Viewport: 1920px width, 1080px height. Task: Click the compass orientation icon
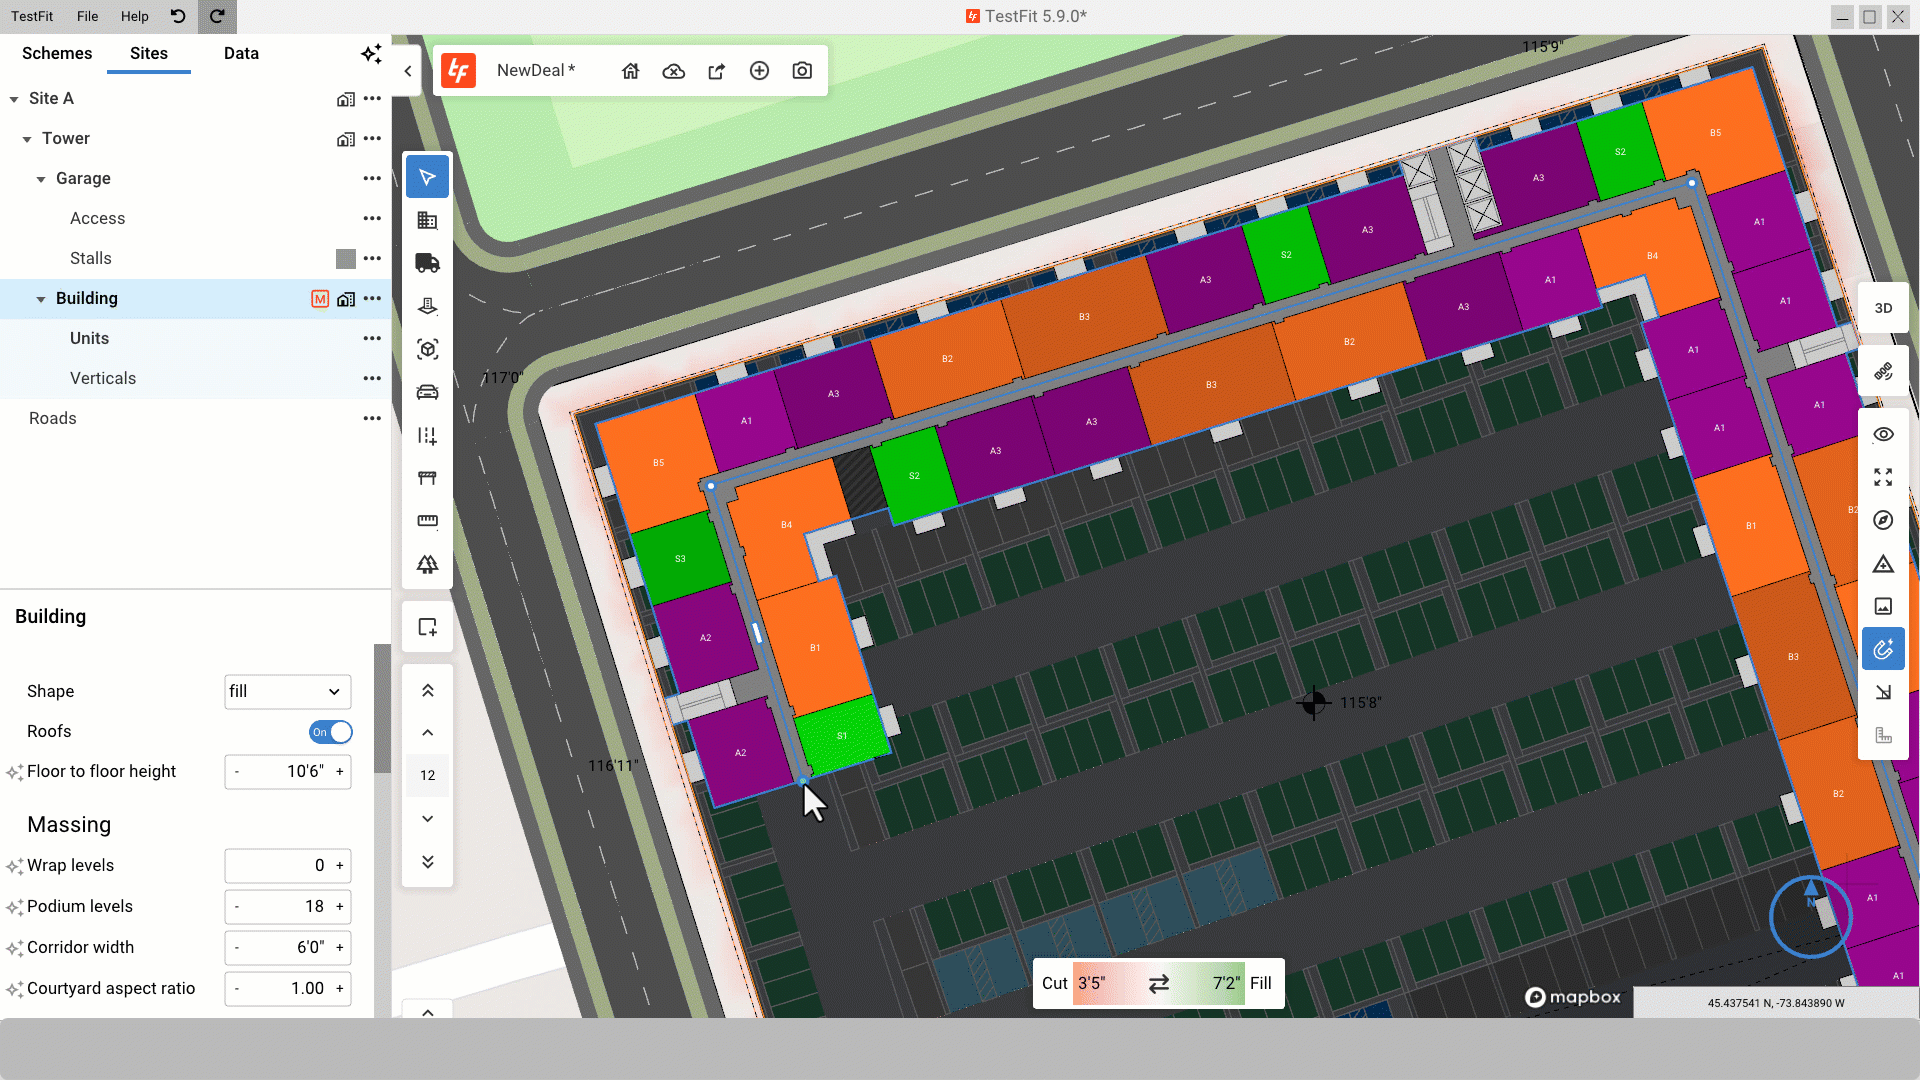[x=1883, y=520]
